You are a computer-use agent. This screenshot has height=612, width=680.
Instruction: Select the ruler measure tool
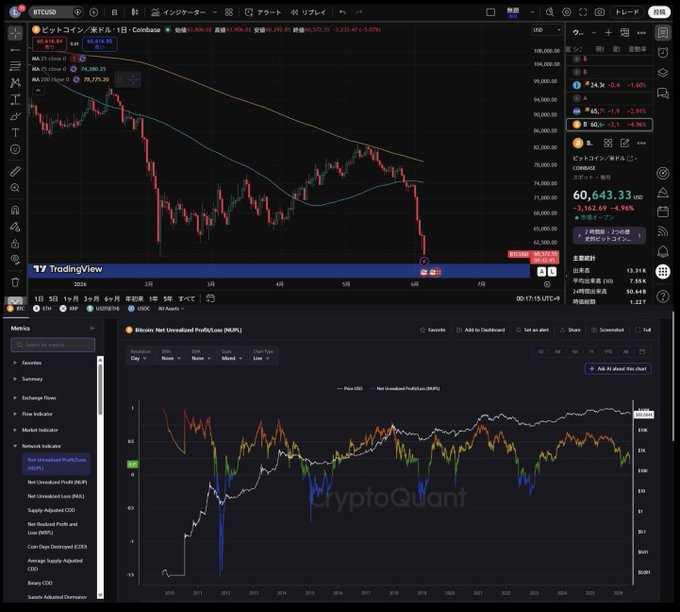[x=15, y=172]
